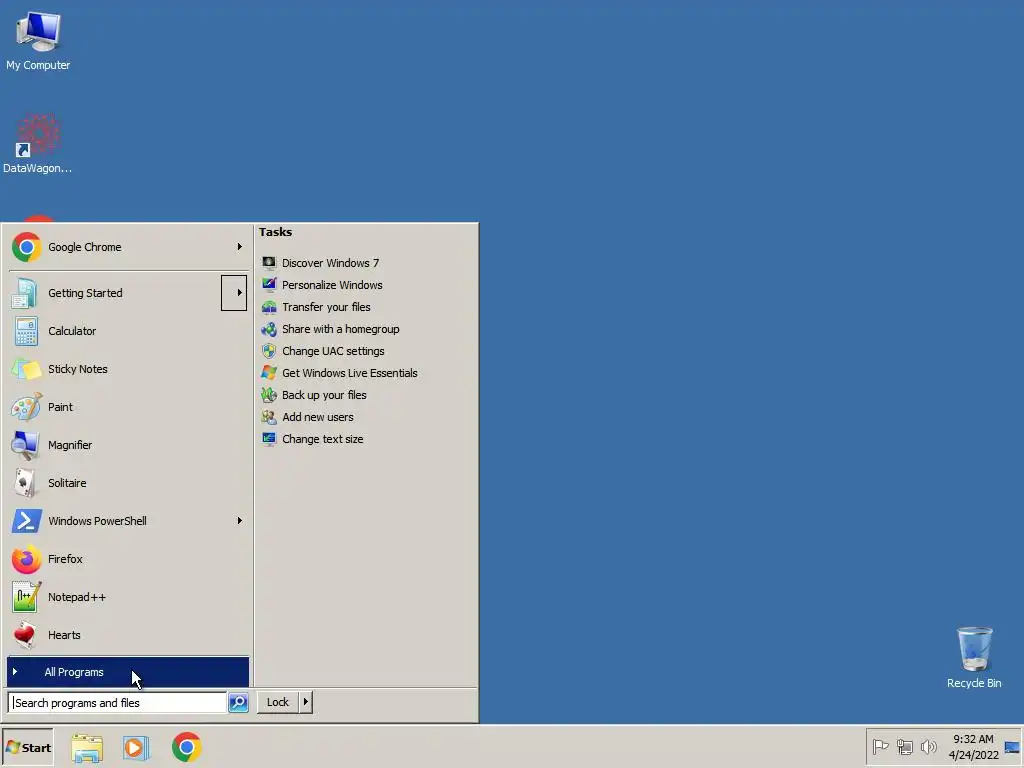Choose Personalize Windows task
Image resolution: width=1024 pixels, height=768 pixels.
322,285
